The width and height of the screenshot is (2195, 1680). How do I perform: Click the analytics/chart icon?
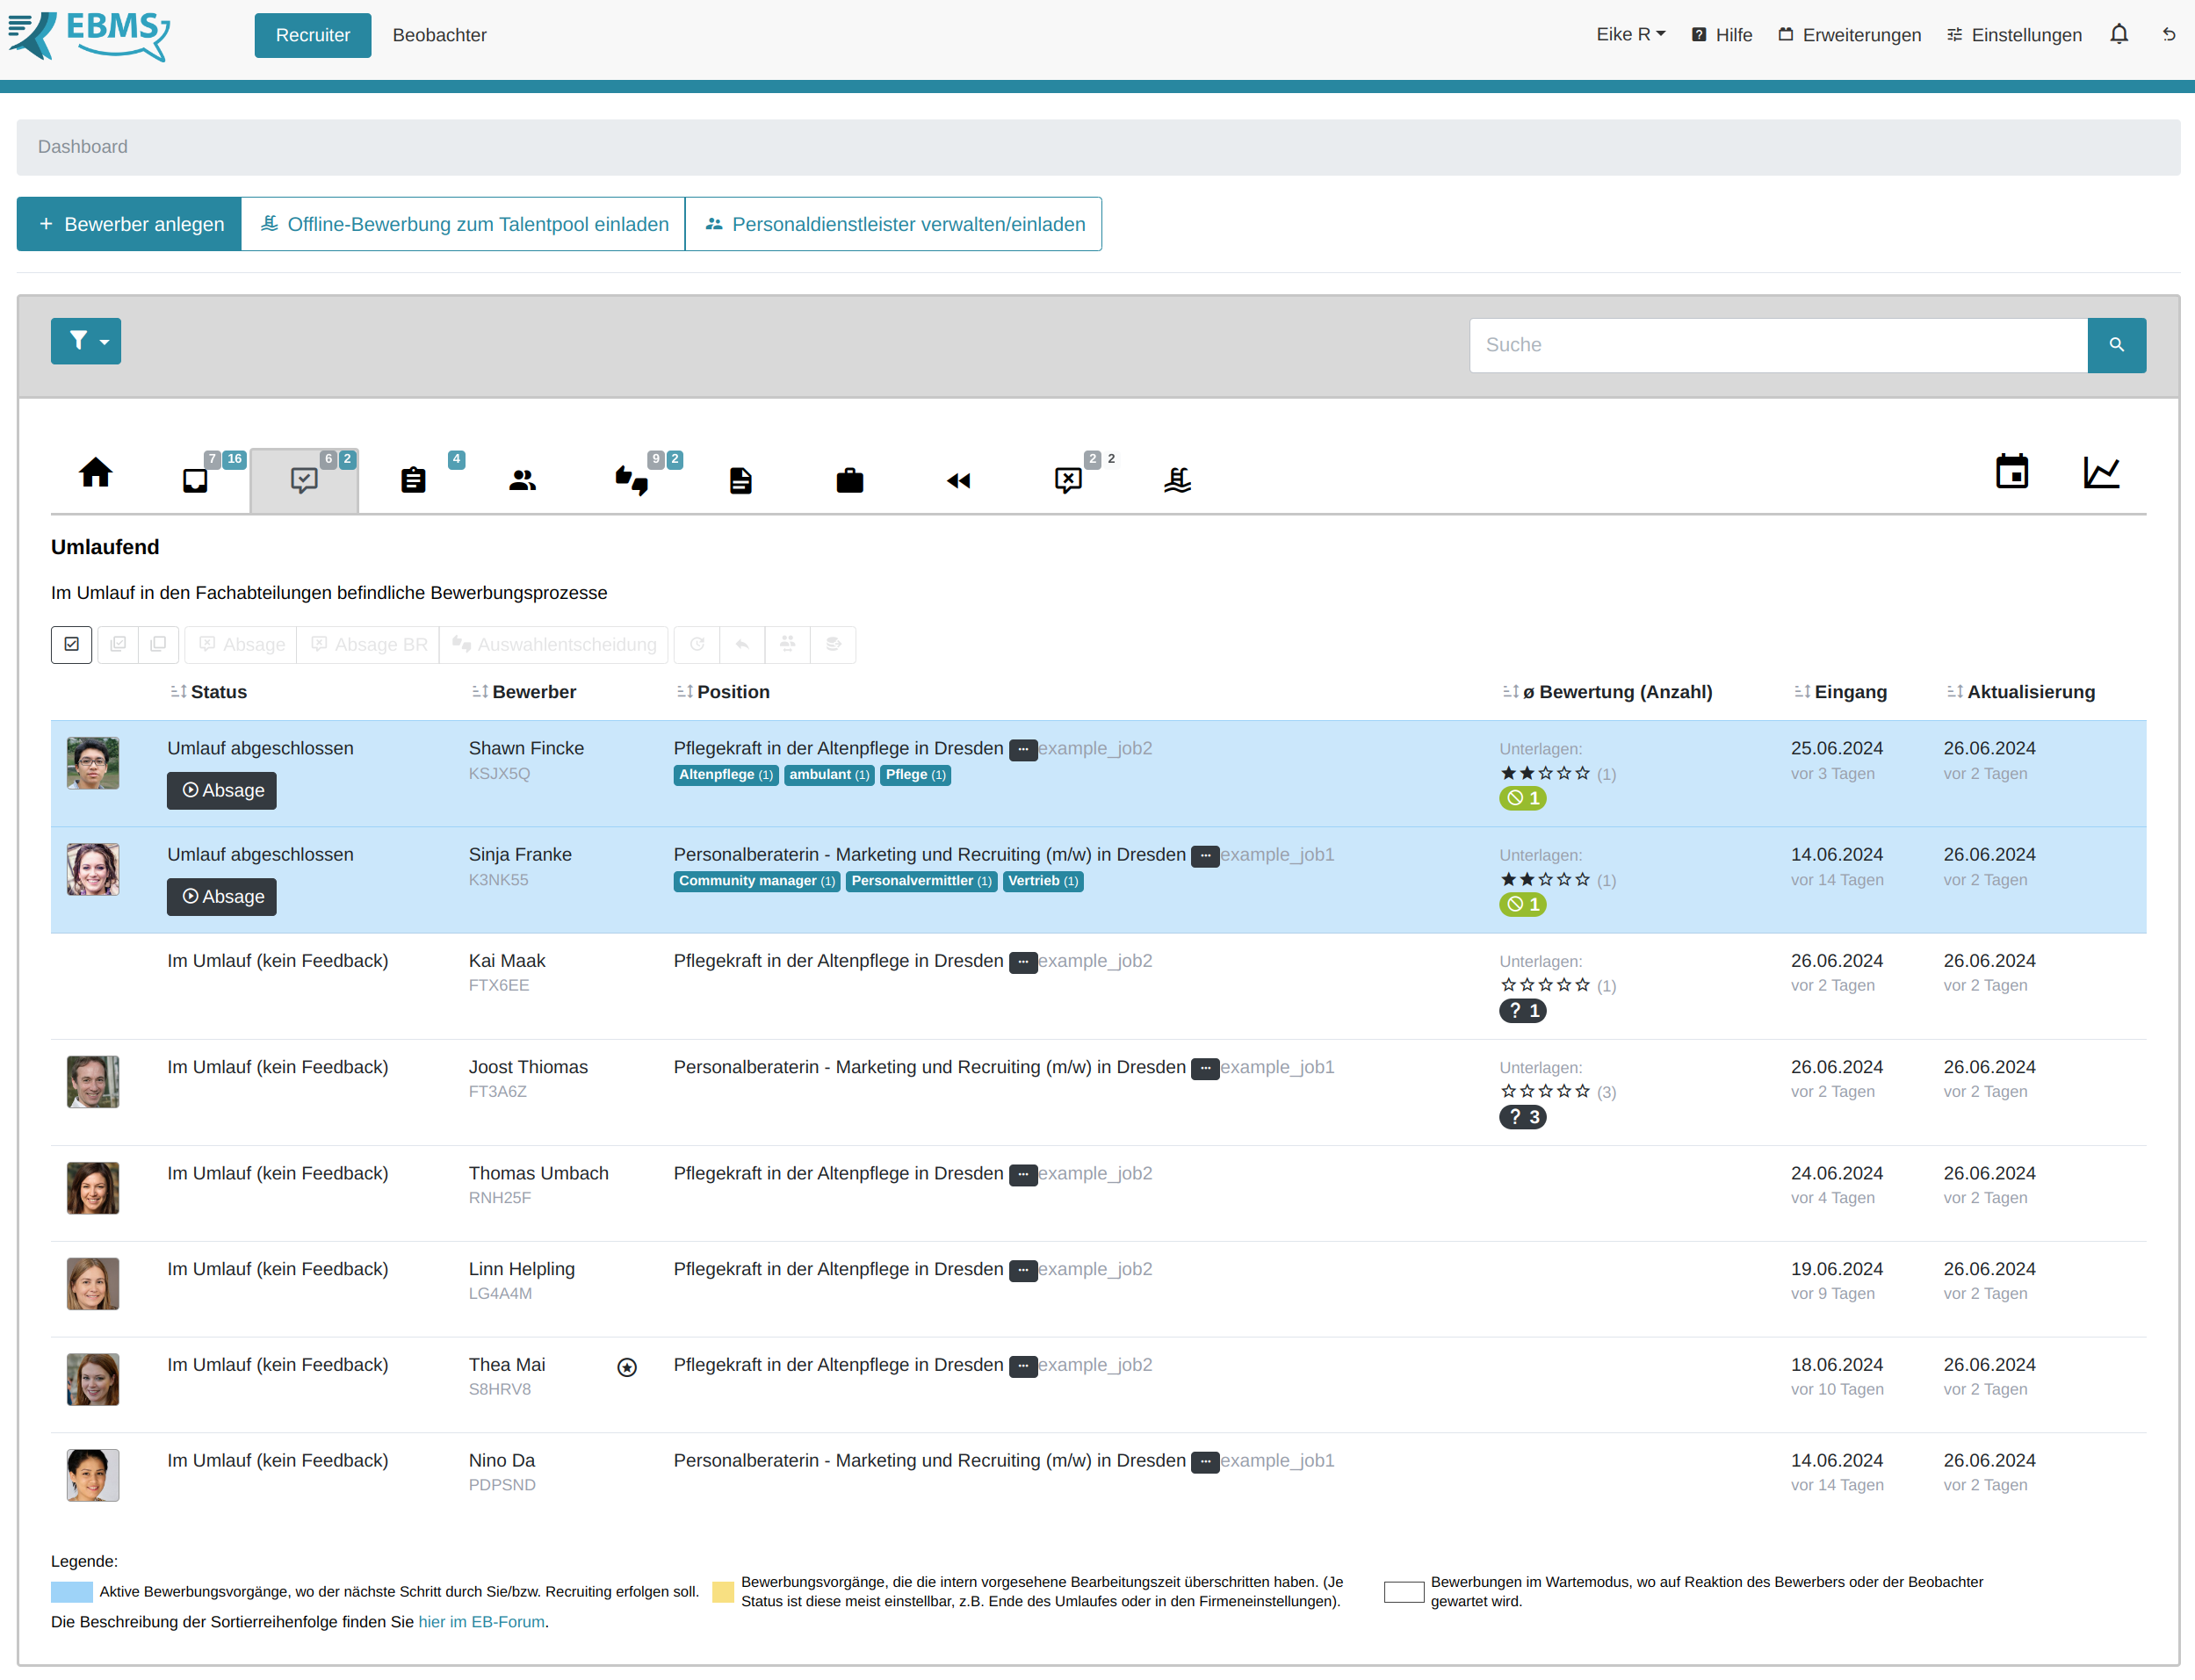[x=2102, y=472]
